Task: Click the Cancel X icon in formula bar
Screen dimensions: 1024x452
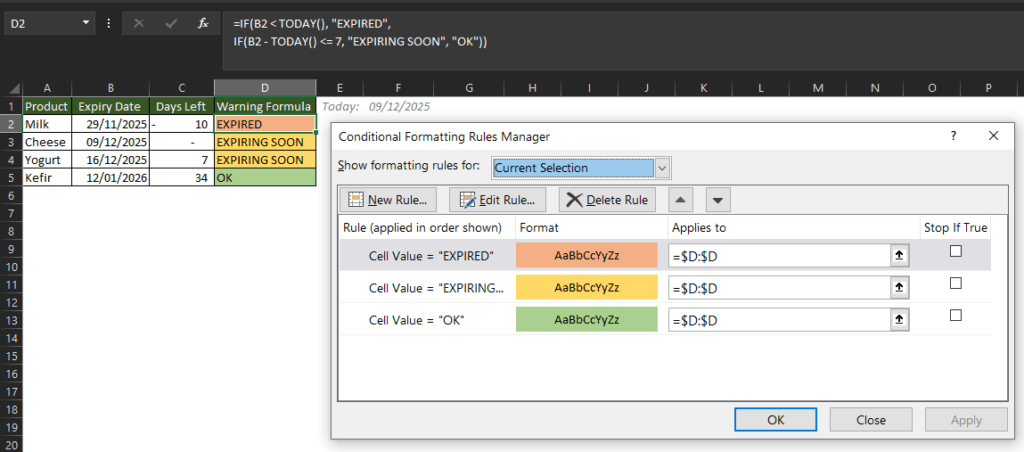Action: click(138, 22)
